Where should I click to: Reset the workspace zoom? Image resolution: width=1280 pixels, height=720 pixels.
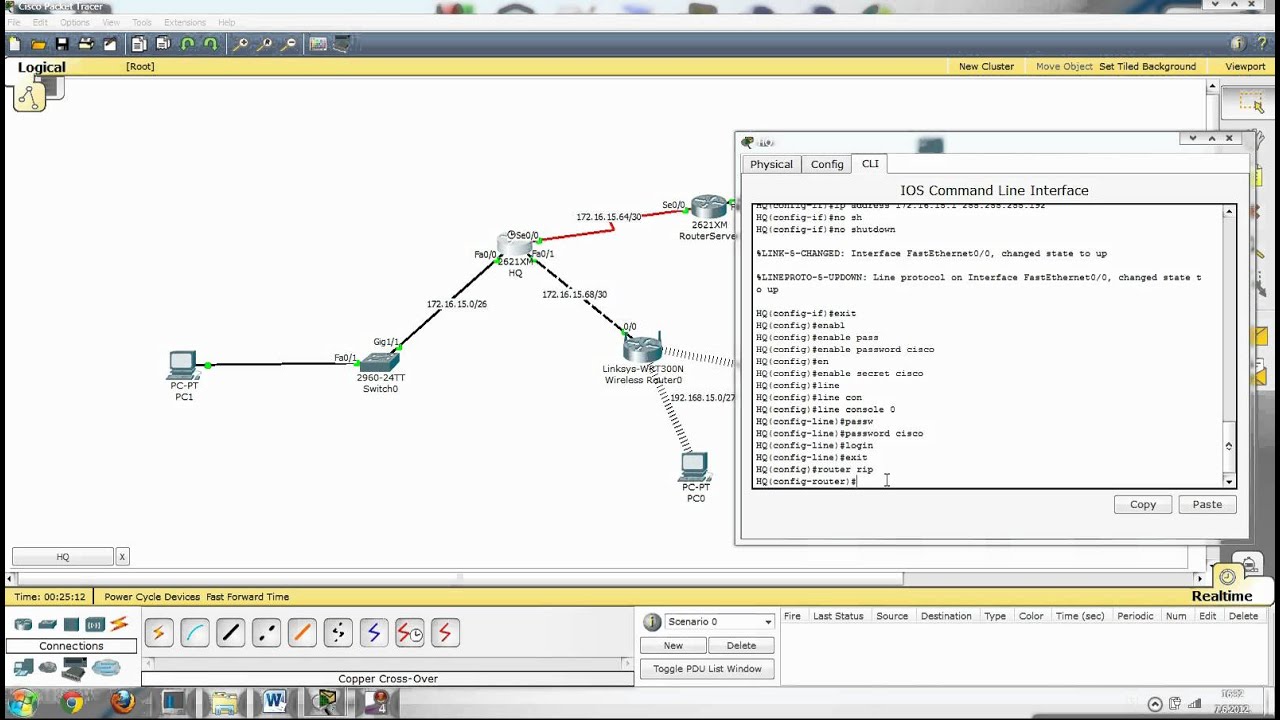pos(265,44)
